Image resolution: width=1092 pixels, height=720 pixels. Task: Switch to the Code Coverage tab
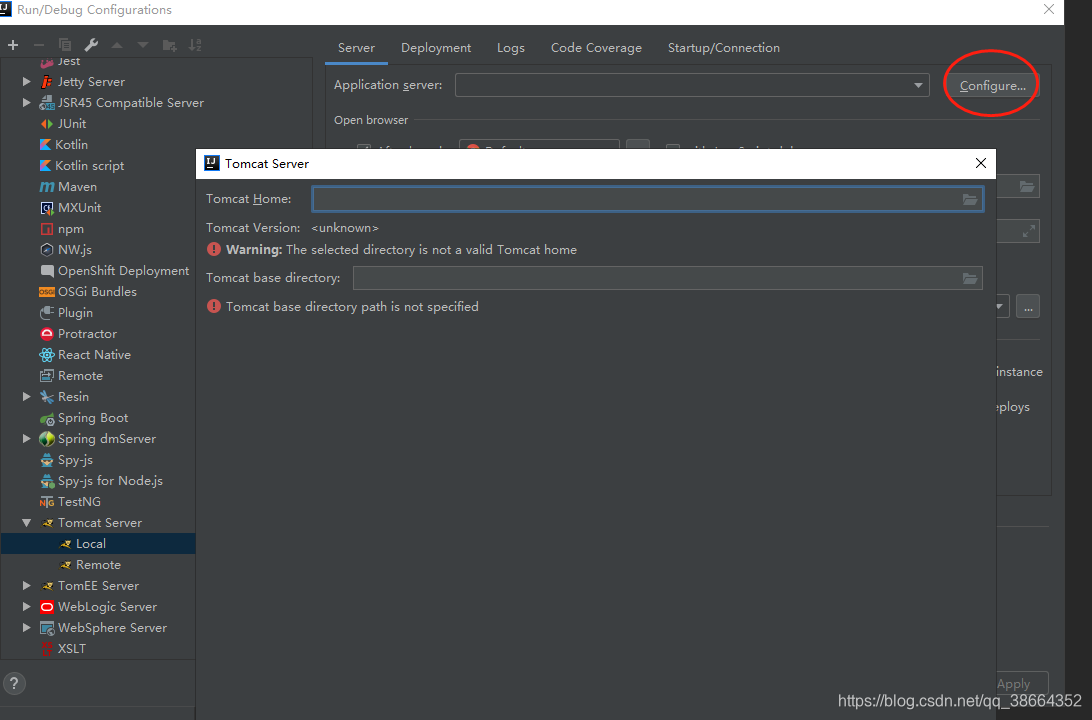596,48
